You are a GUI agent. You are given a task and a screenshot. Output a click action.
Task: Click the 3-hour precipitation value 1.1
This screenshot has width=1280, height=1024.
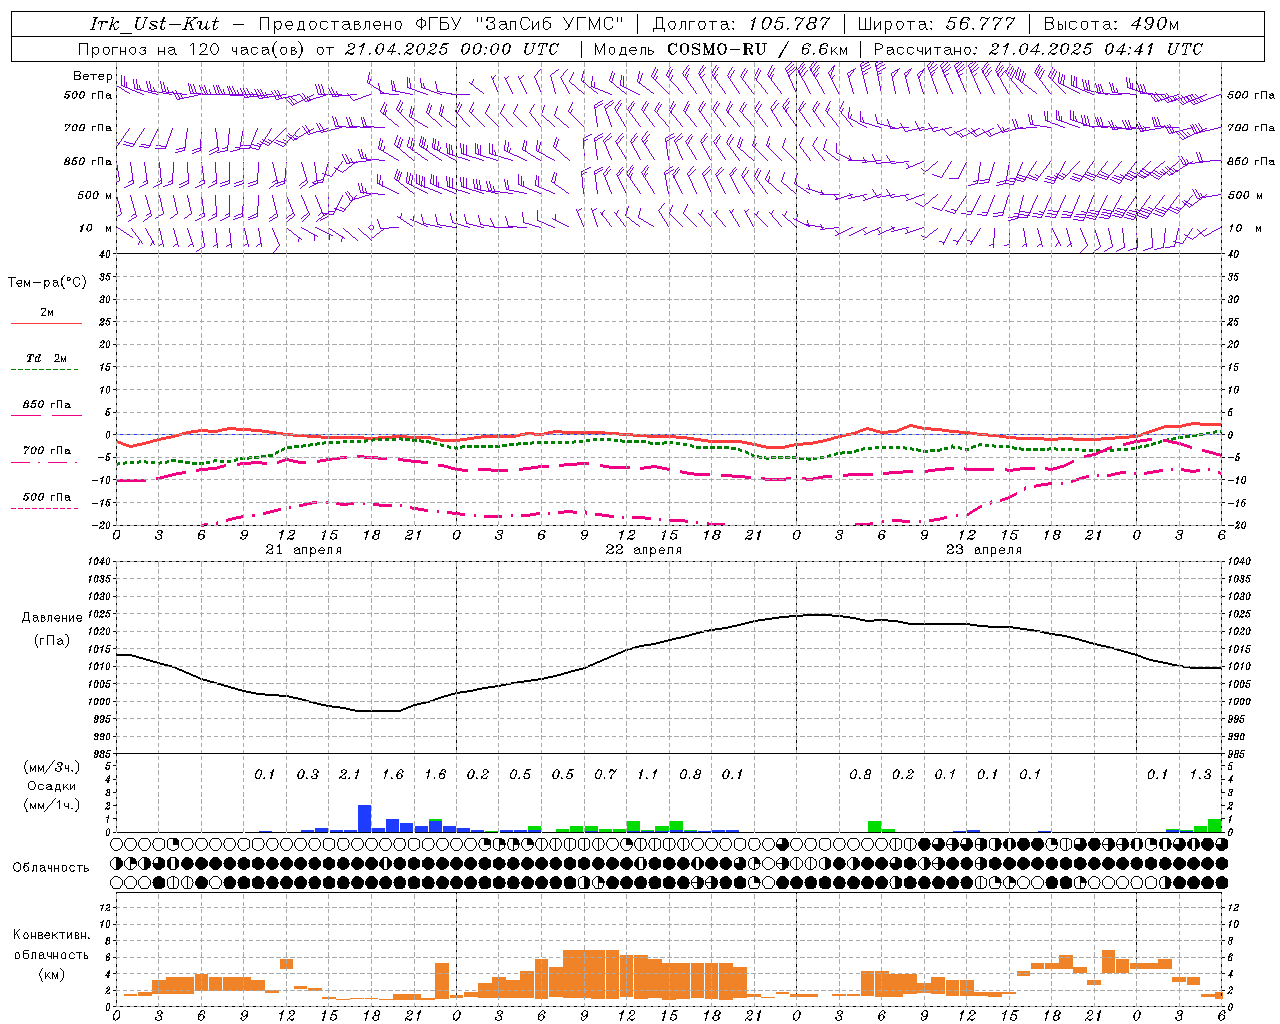[647, 774]
